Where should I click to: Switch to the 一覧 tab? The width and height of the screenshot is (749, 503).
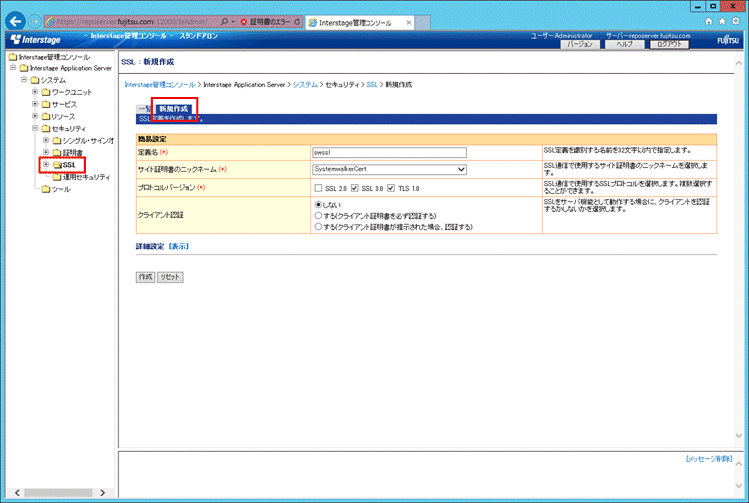[x=144, y=109]
